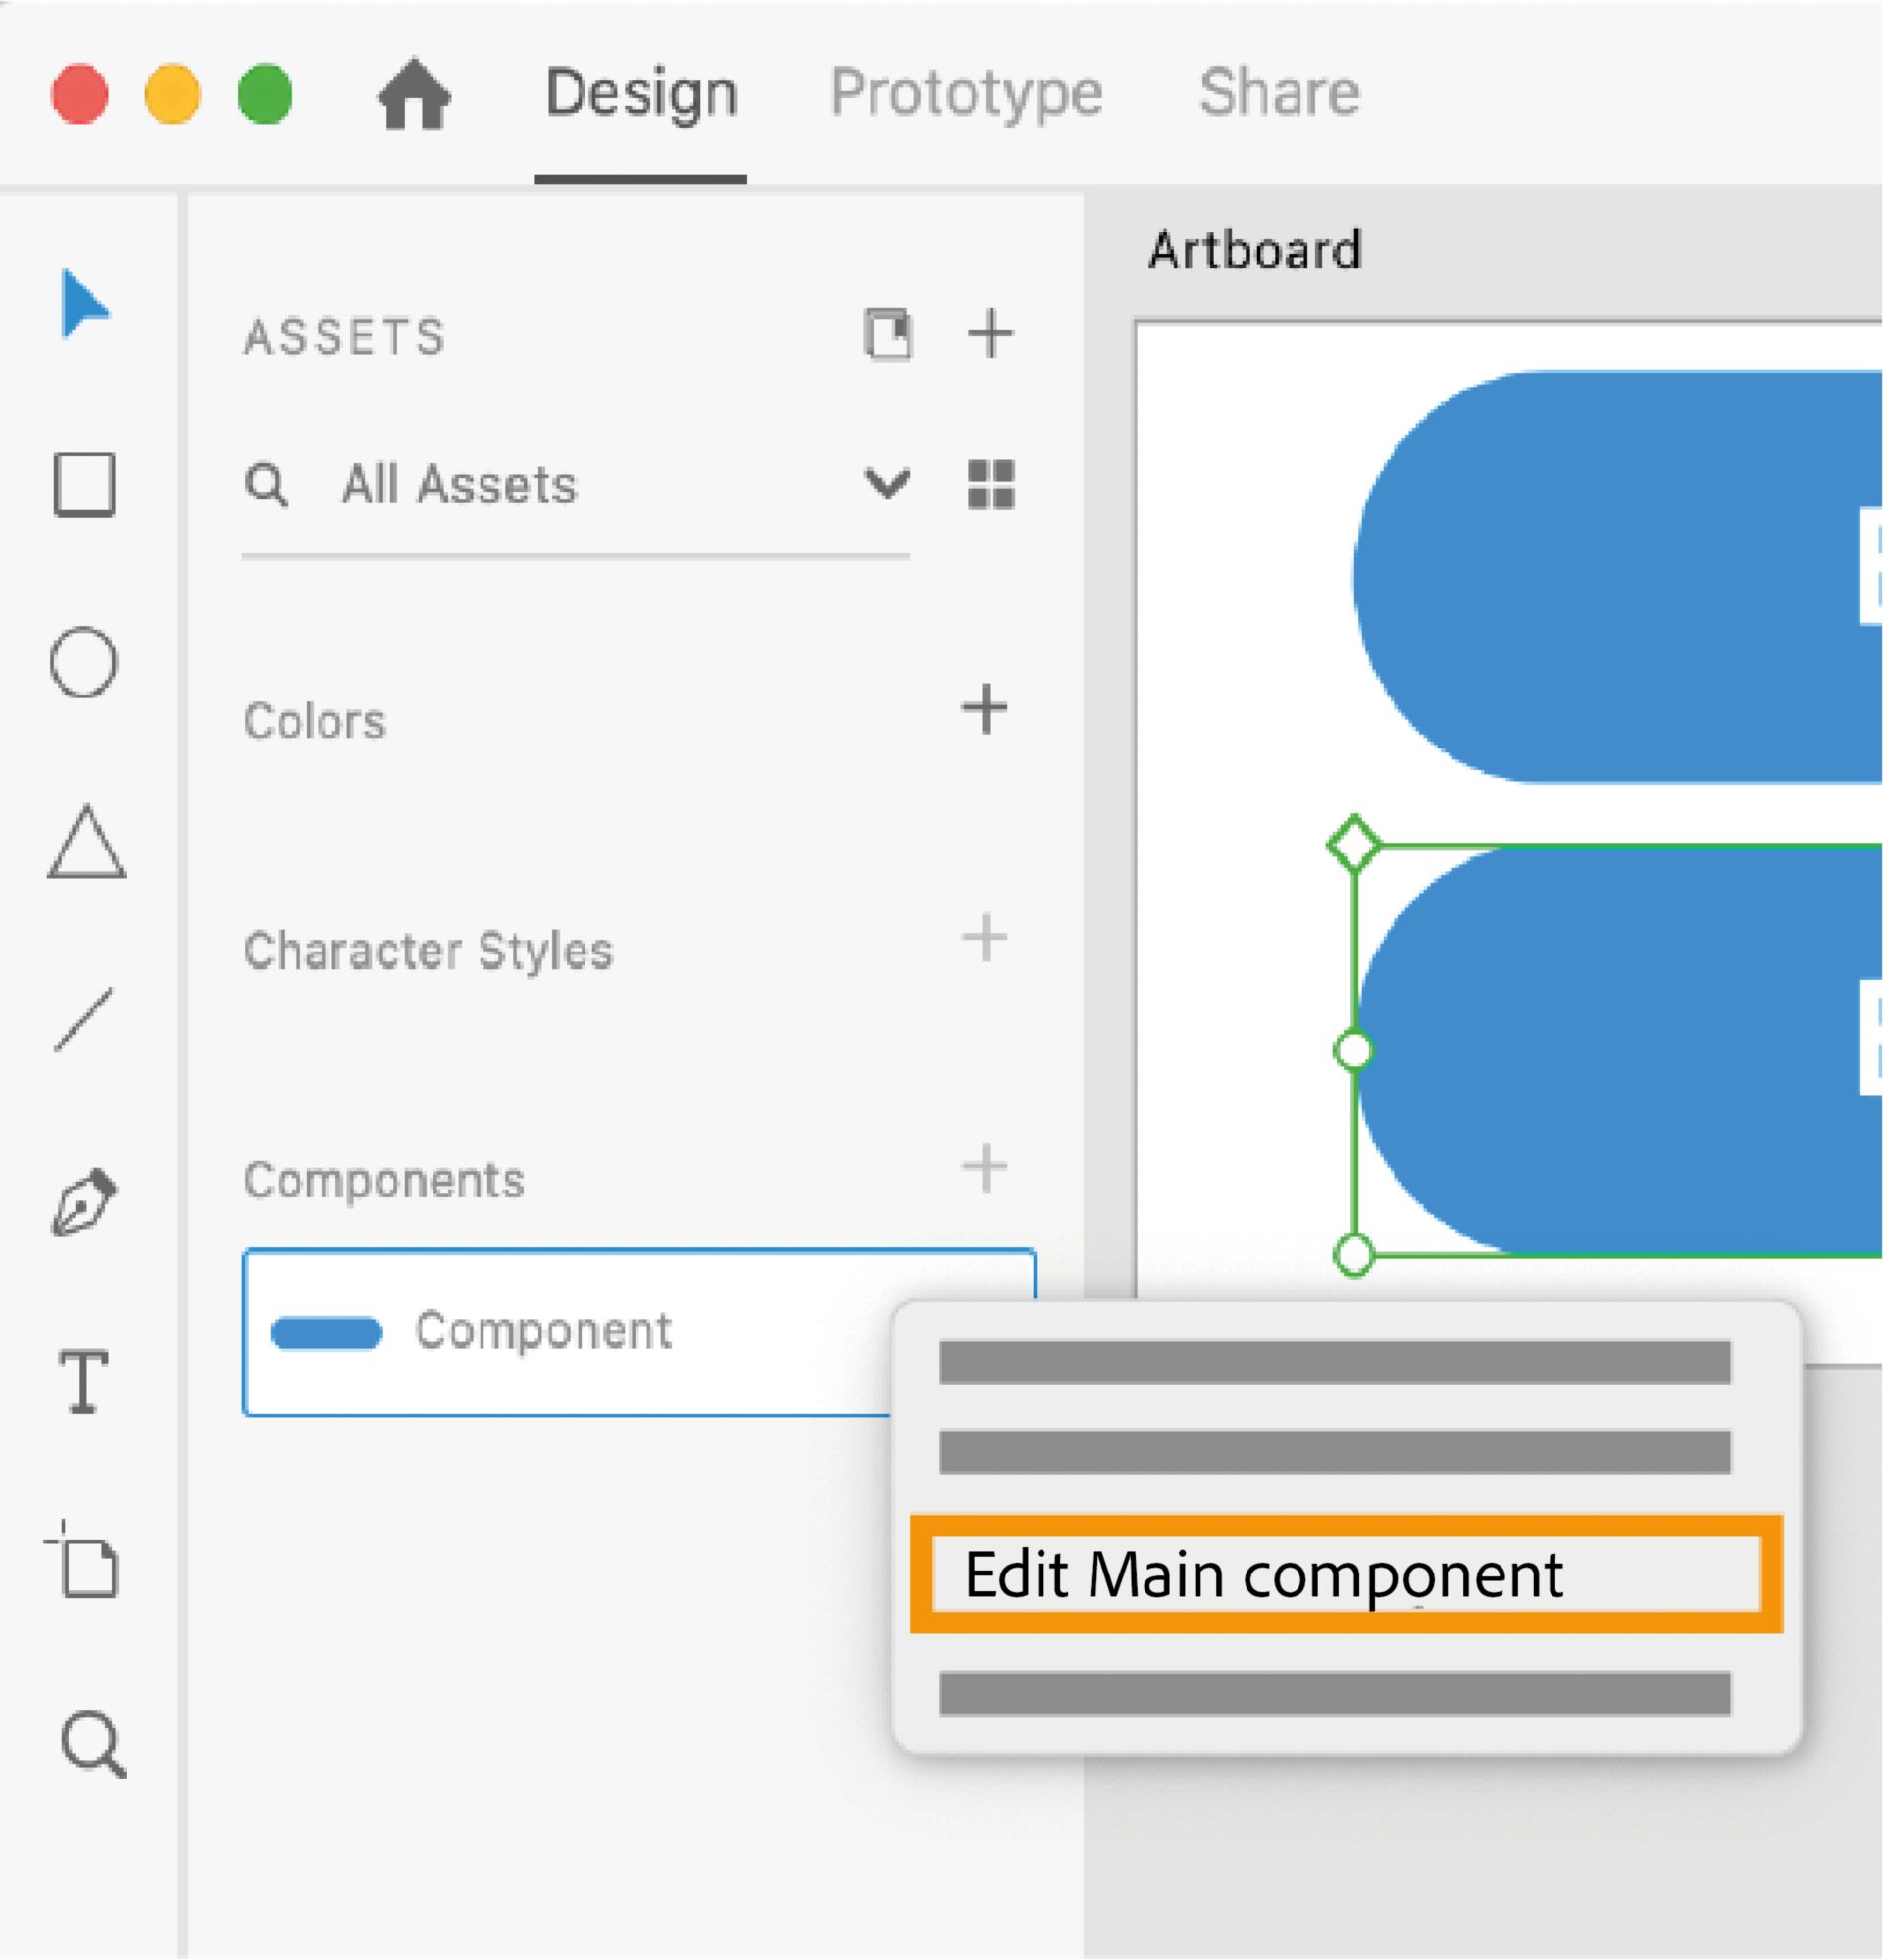
Task: Click the document library icon in Assets header
Action: coord(888,333)
